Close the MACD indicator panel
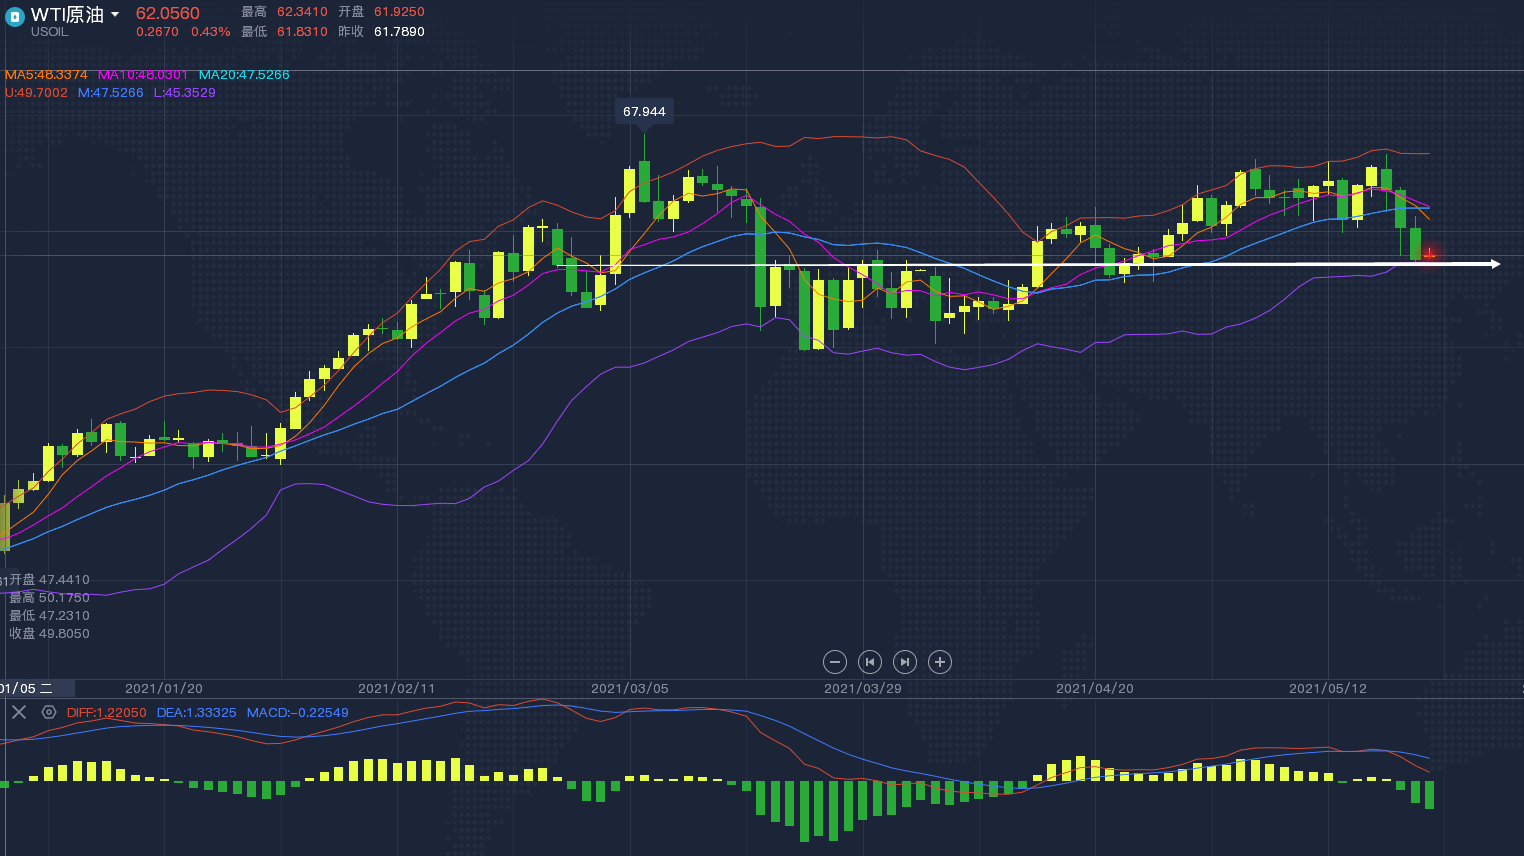1524x856 pixels. pyautogui.click(x=19, y=712)
